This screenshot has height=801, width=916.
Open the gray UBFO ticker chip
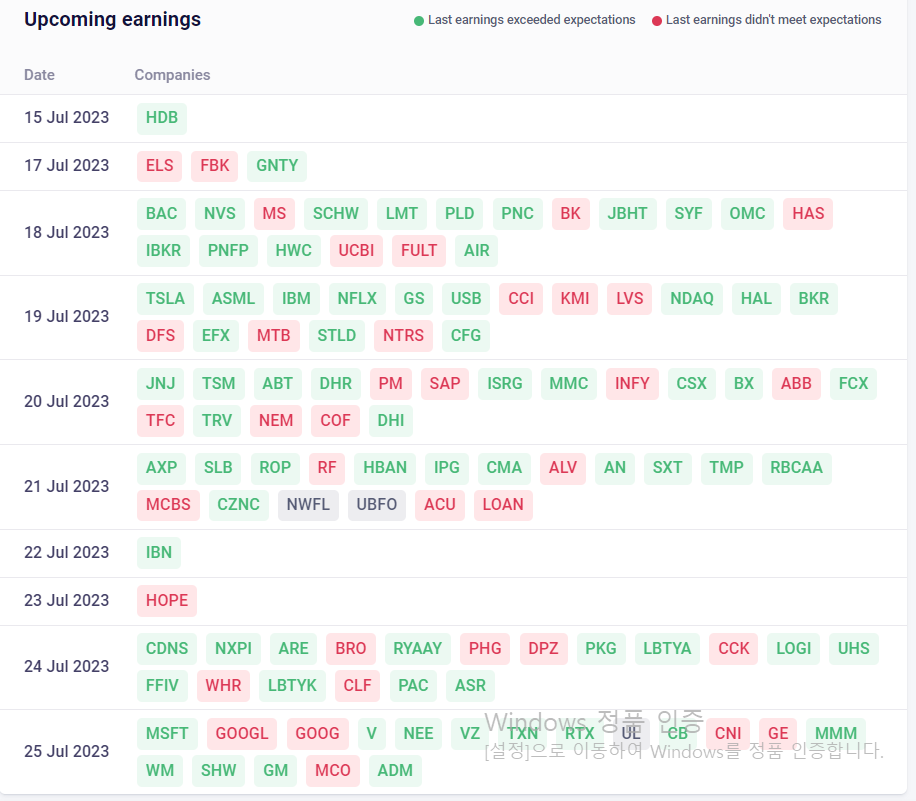tap(377, 505)
